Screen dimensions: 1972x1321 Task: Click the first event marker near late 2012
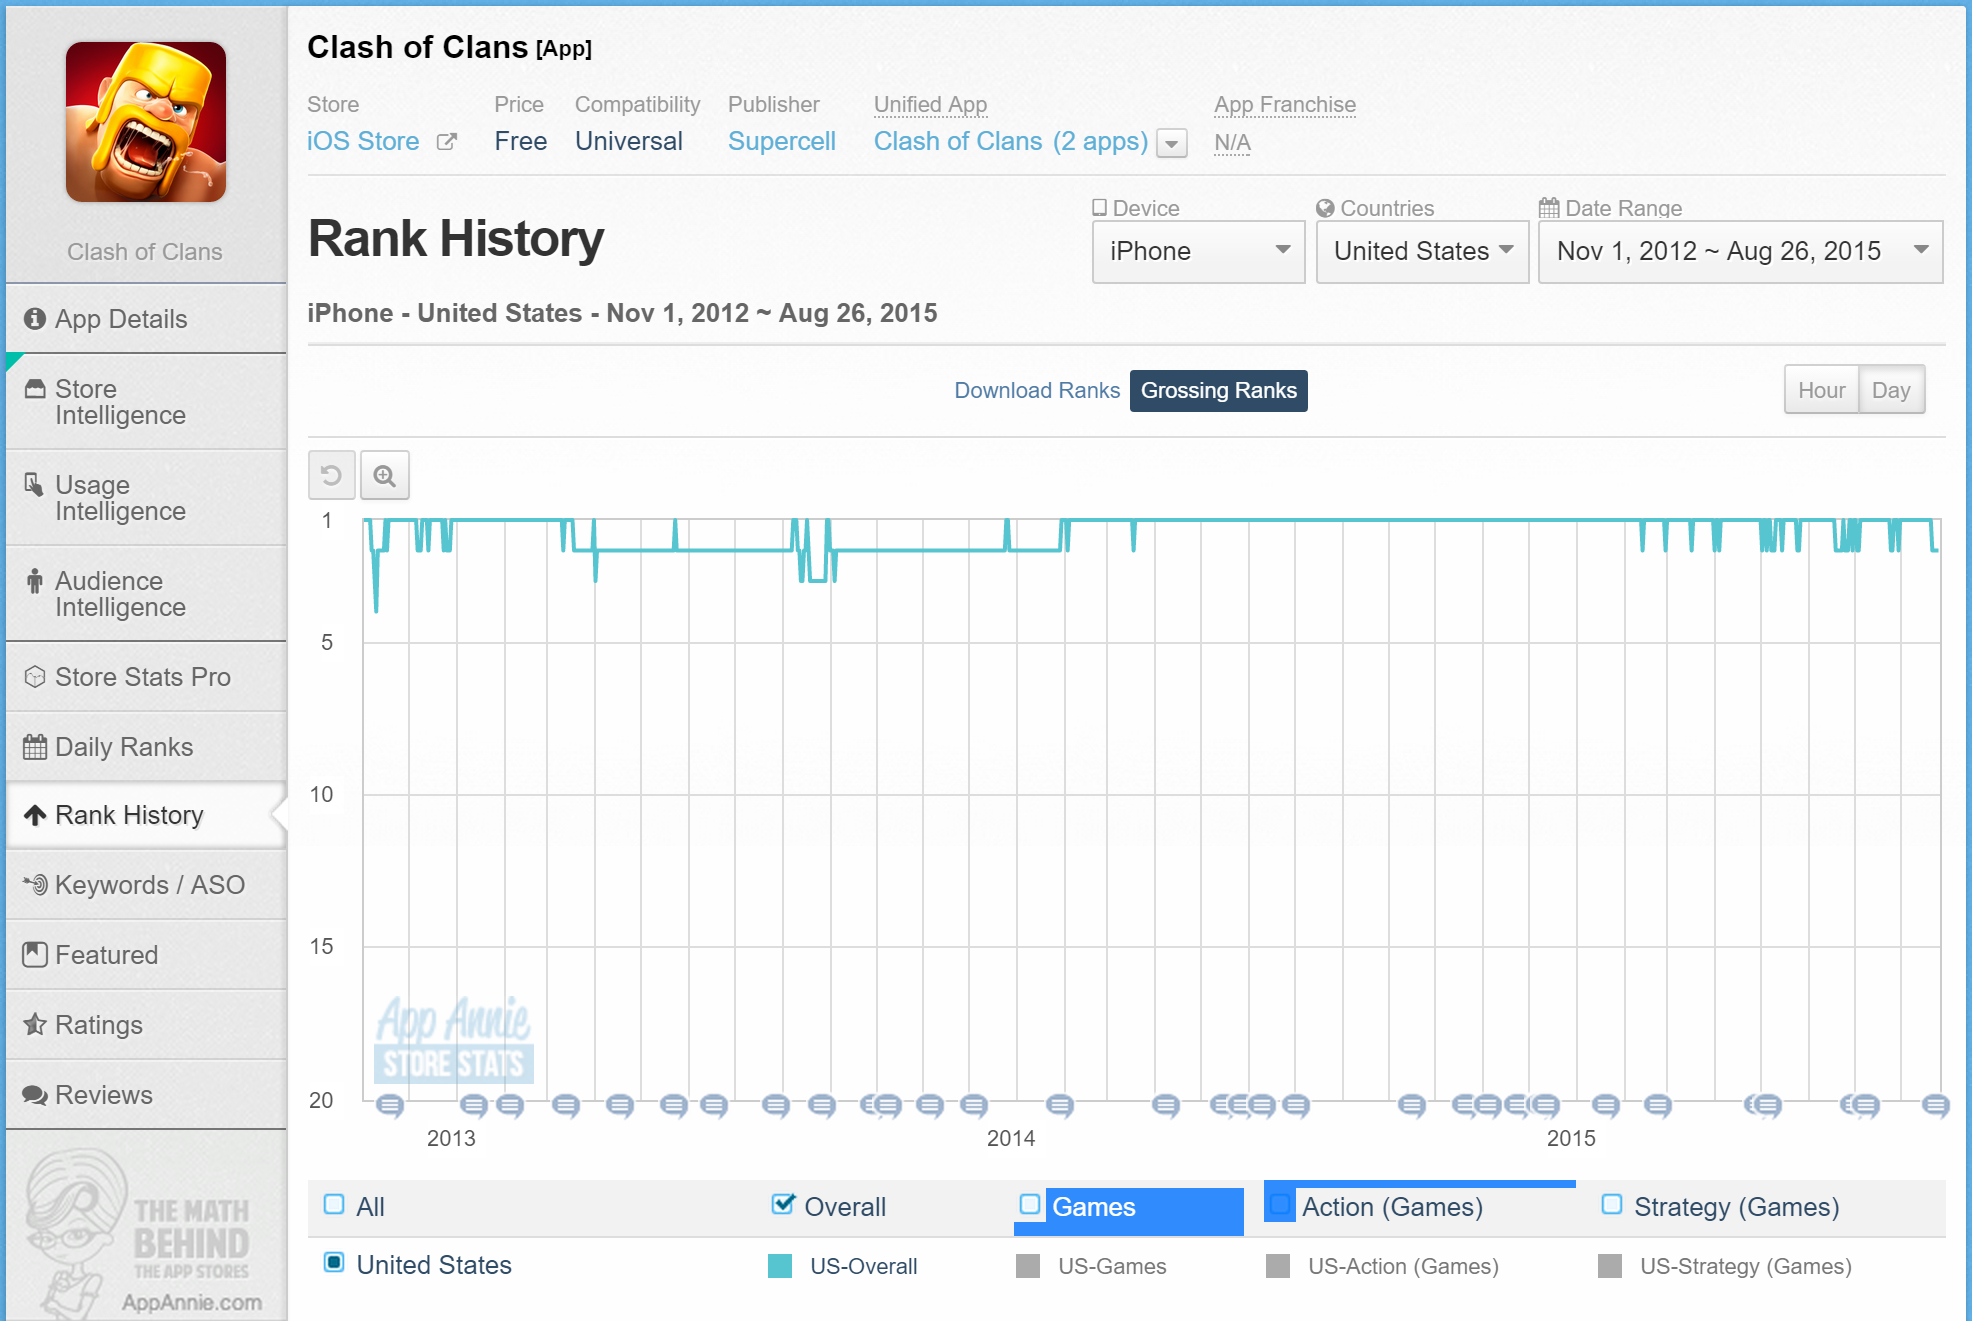390,1105
